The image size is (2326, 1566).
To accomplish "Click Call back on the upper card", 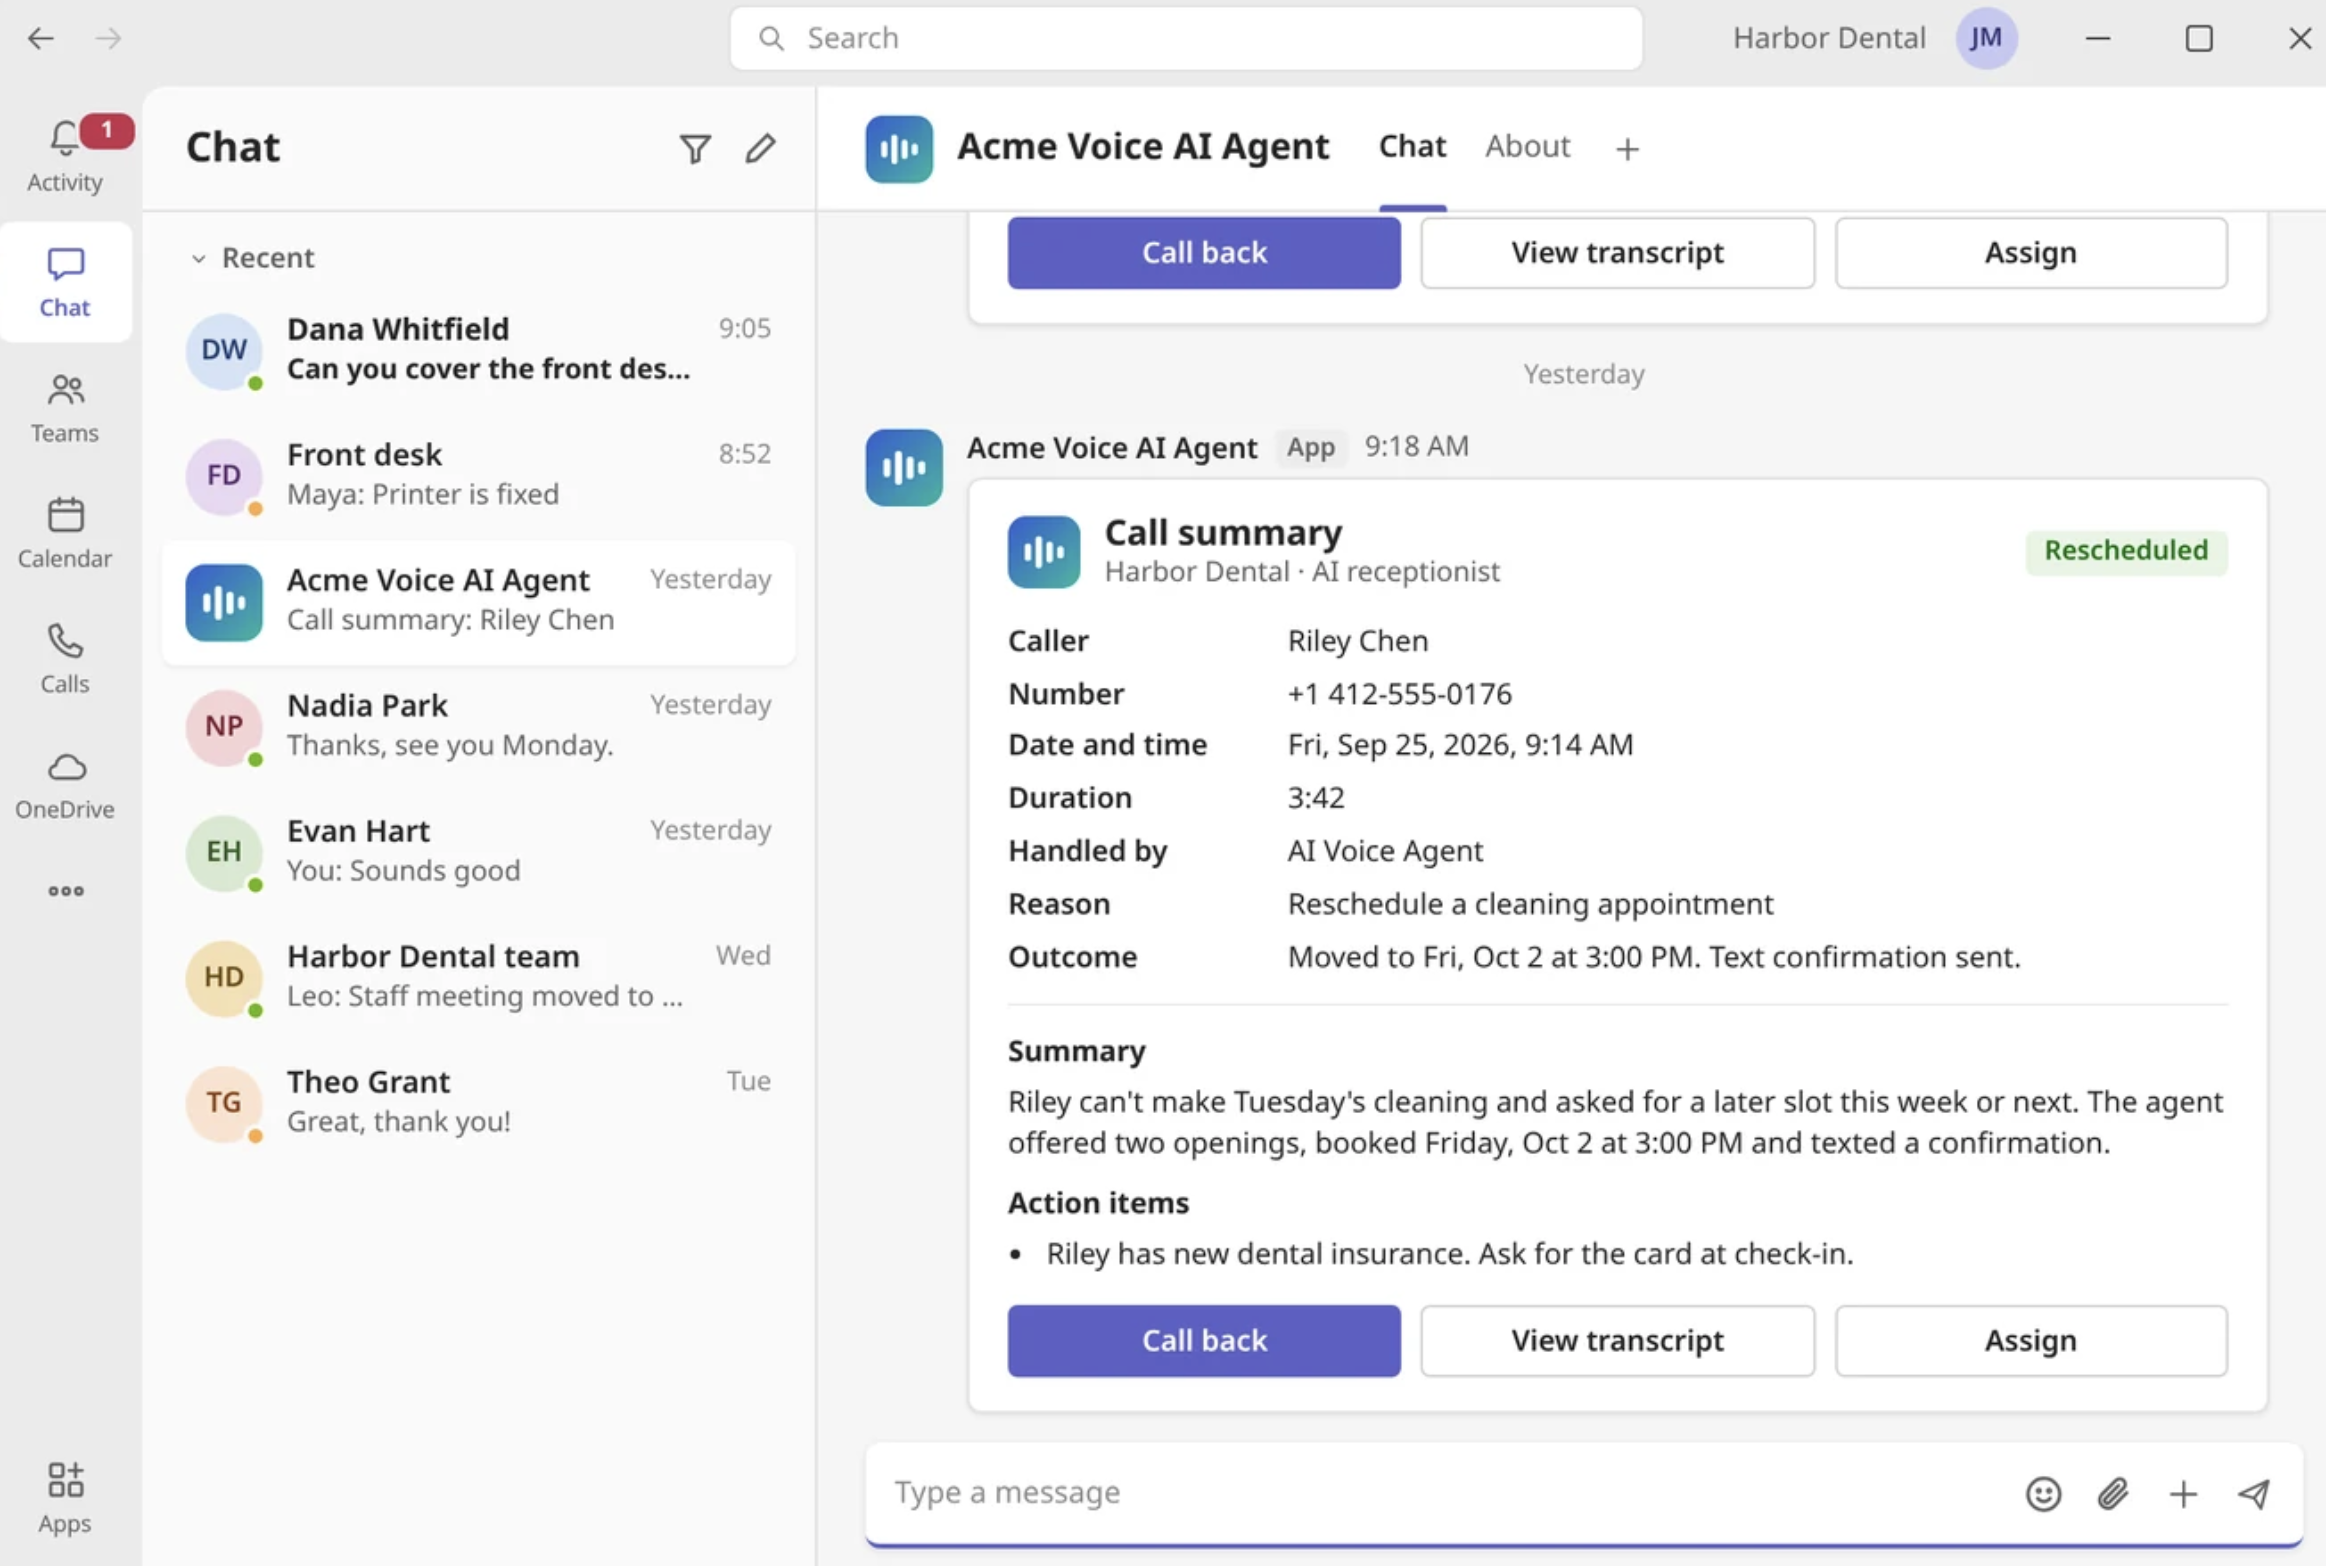I will [x=1204, y=252].
